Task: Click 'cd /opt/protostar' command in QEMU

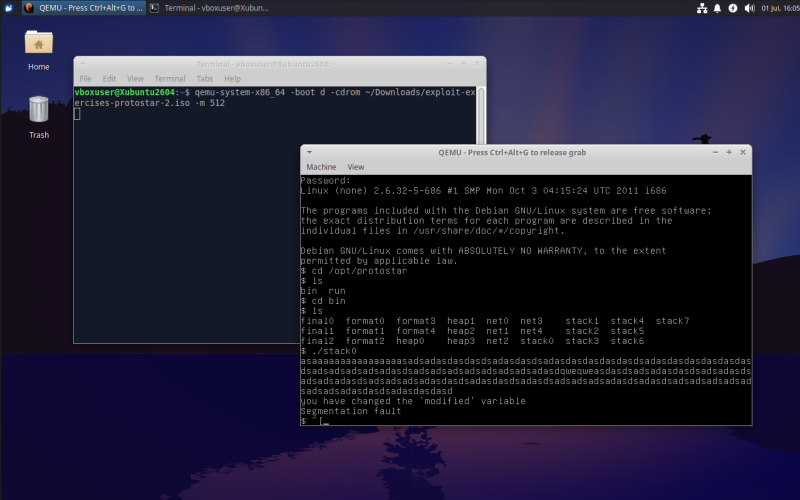Action: coord(359,271)
